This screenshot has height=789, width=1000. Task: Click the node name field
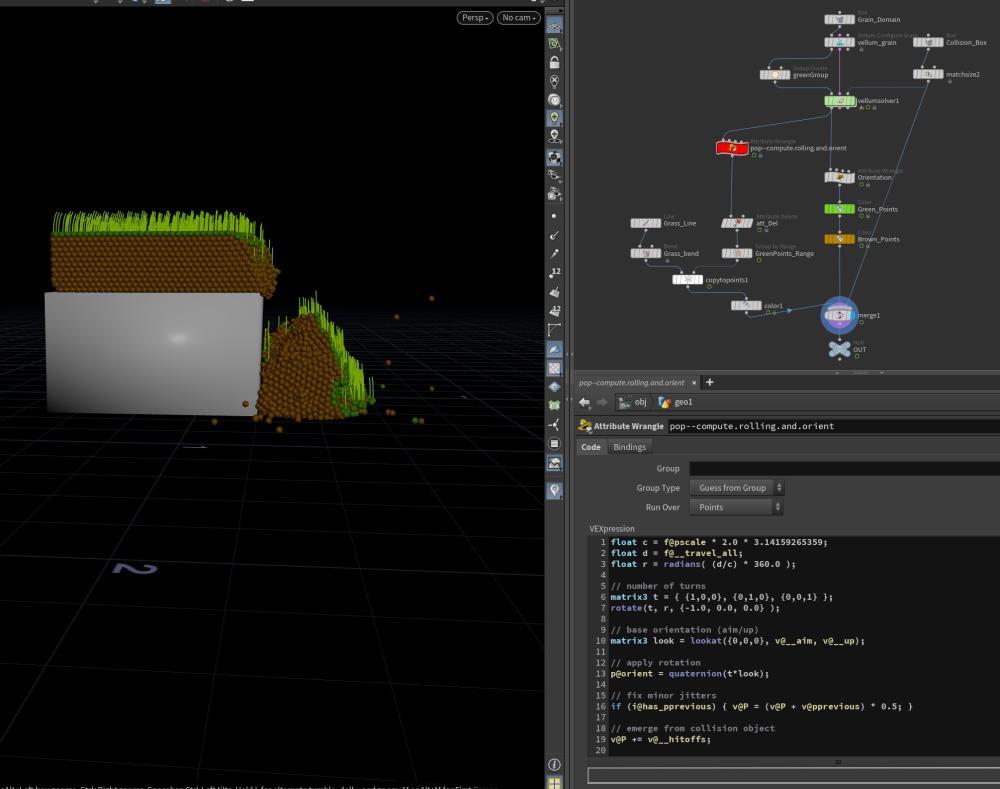[x=834, y=426]
